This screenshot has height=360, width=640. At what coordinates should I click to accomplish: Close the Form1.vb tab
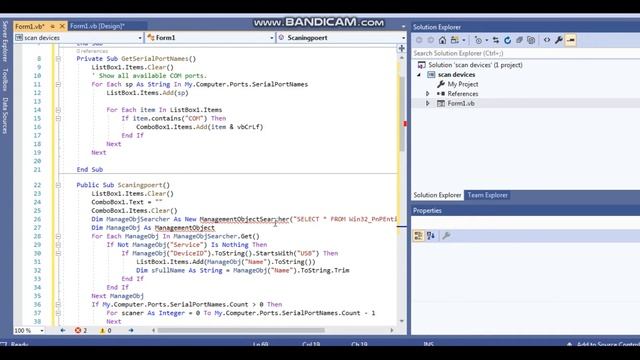[62, 26]
